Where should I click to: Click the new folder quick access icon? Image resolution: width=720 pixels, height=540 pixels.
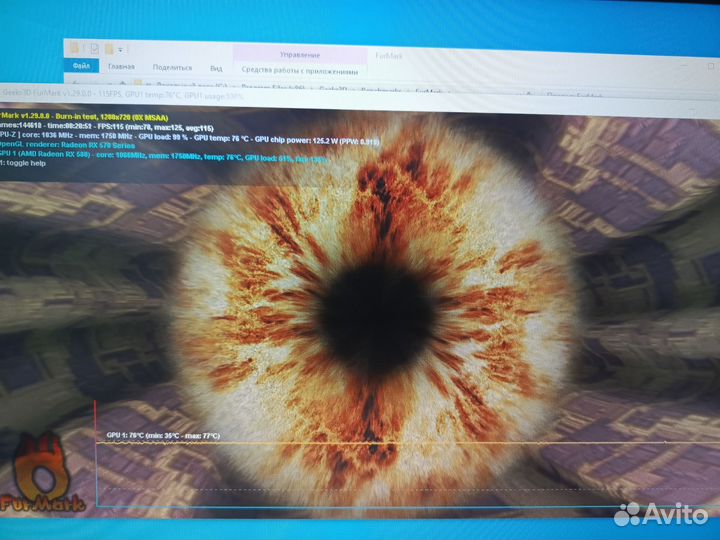point(109,49)
